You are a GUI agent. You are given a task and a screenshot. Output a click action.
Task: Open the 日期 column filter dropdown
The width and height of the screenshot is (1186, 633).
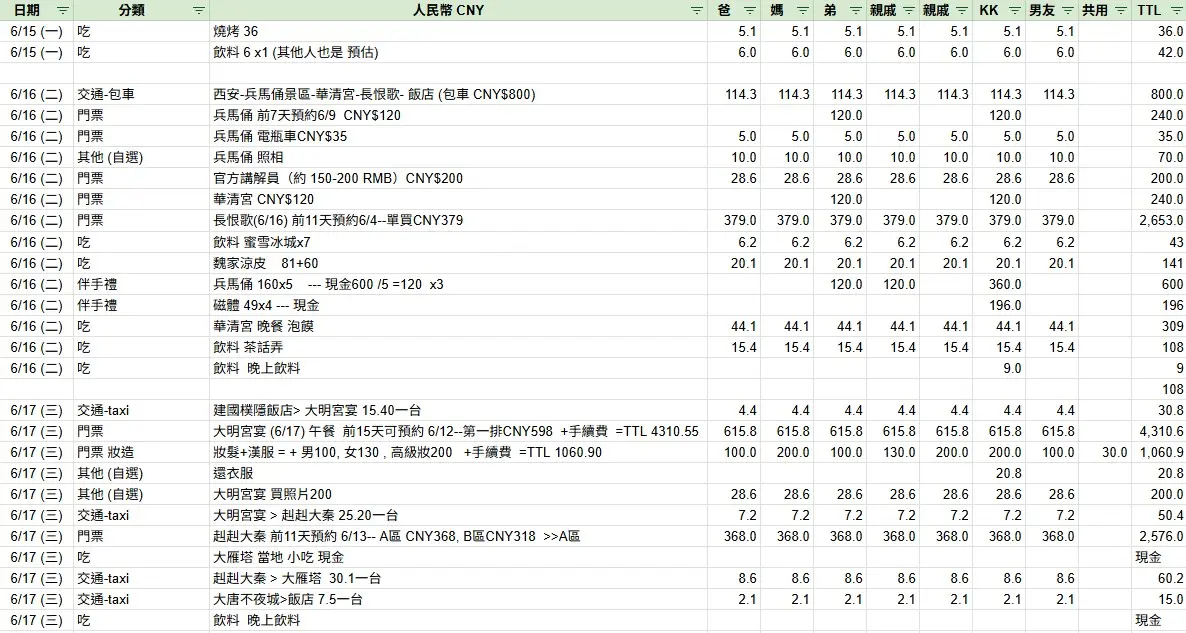(63, 11)
